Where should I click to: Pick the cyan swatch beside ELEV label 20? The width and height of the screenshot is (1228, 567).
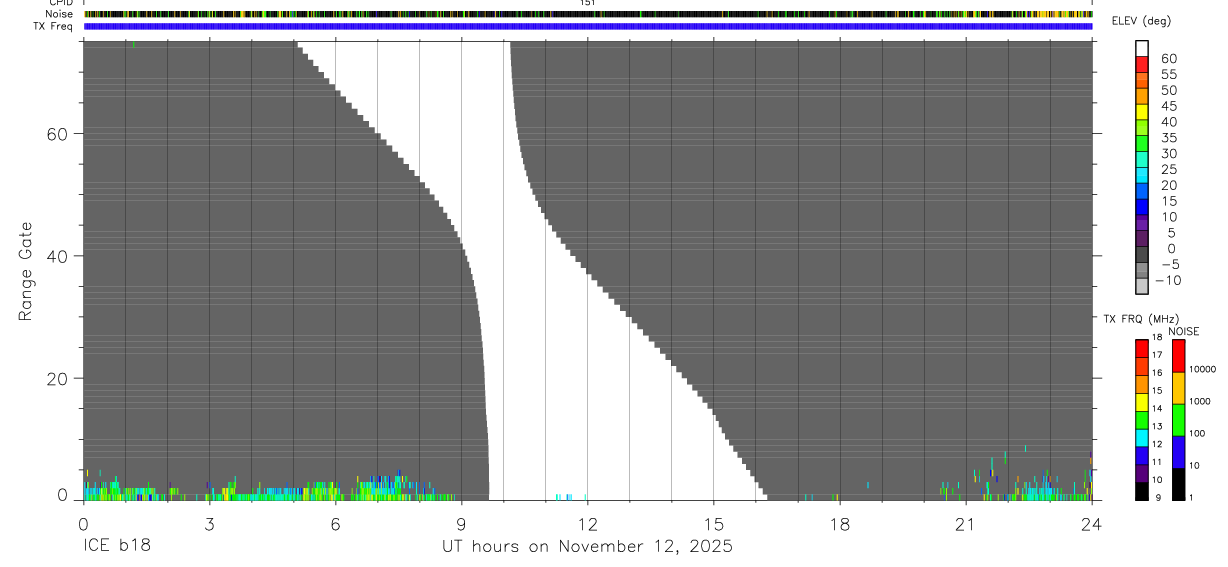point(1142,175)
